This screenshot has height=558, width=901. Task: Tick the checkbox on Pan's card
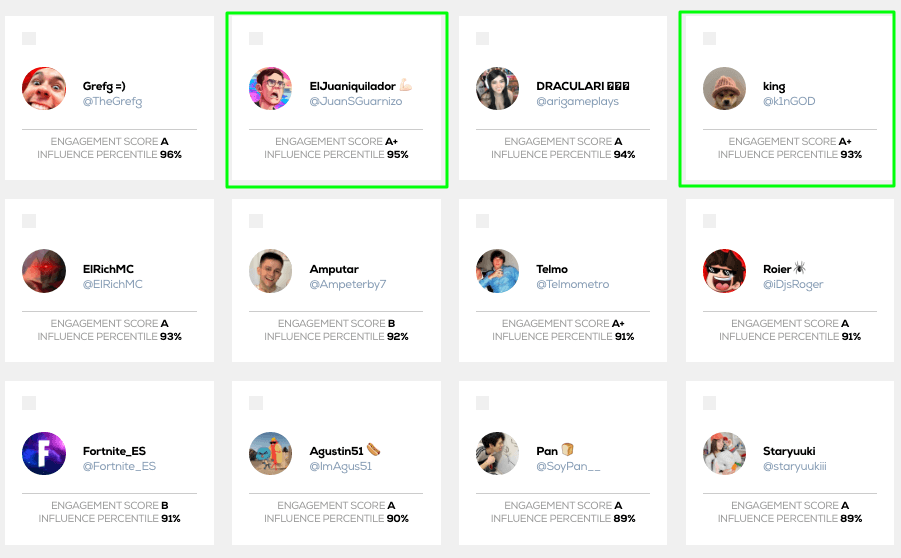pos(483,403)
